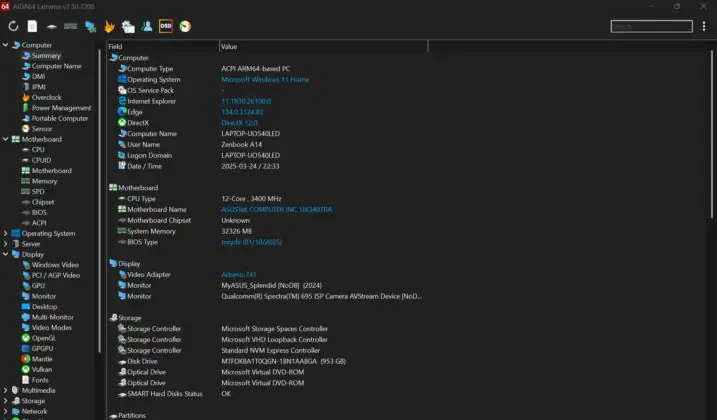
Task: Select the Computer Type row
Action: pyautogui.click(x=268, y=69)
